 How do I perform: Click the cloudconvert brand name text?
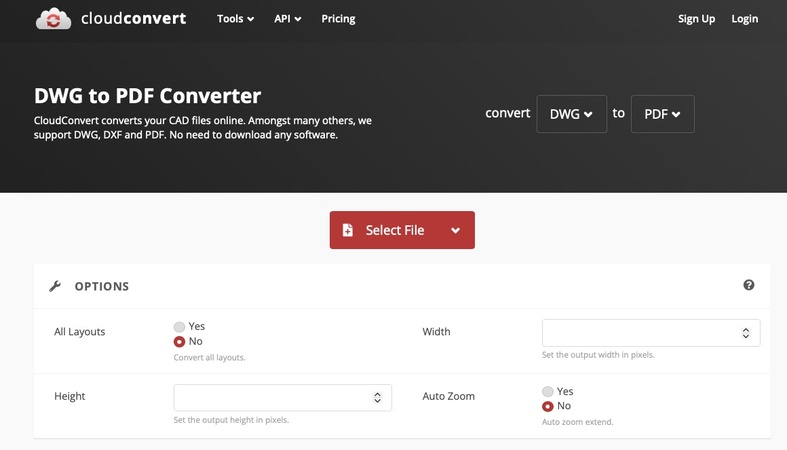134,19
